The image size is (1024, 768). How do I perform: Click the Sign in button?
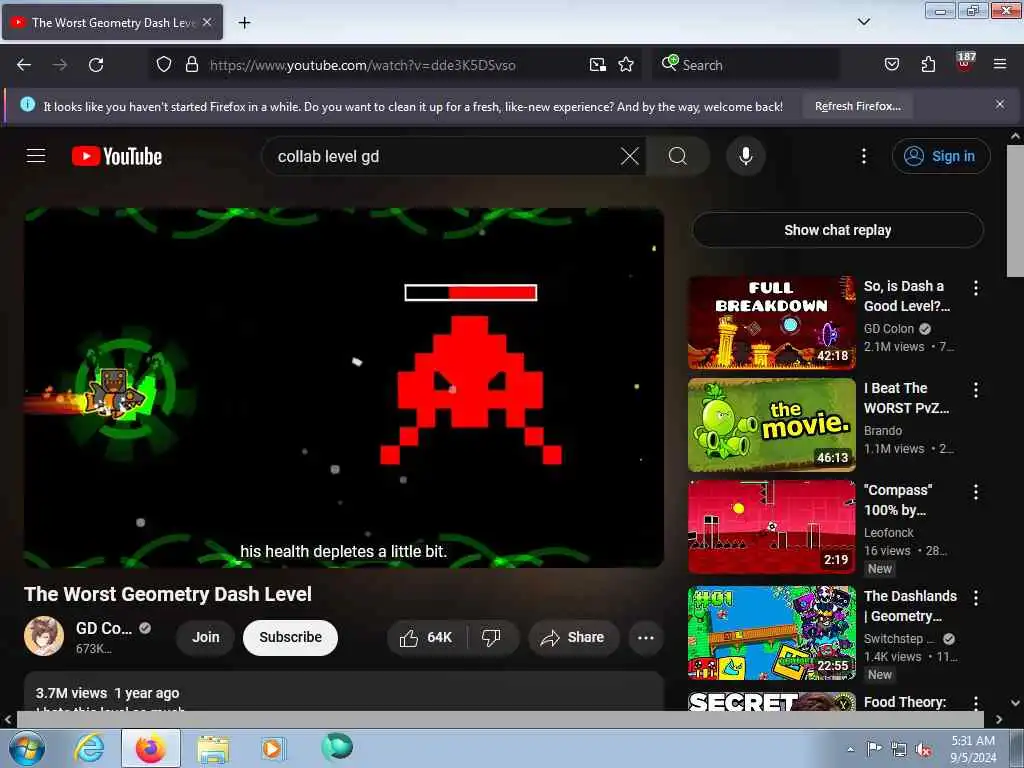940,156
